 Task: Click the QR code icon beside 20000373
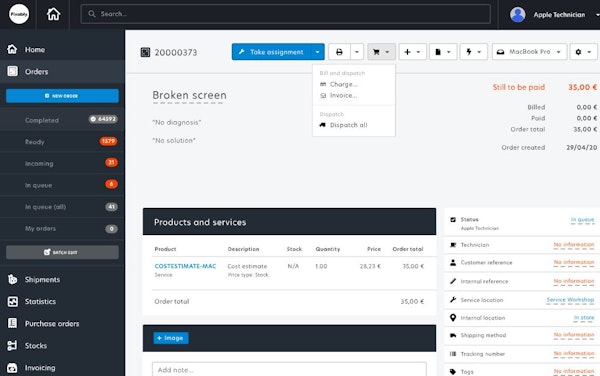[x=145, y=52]
